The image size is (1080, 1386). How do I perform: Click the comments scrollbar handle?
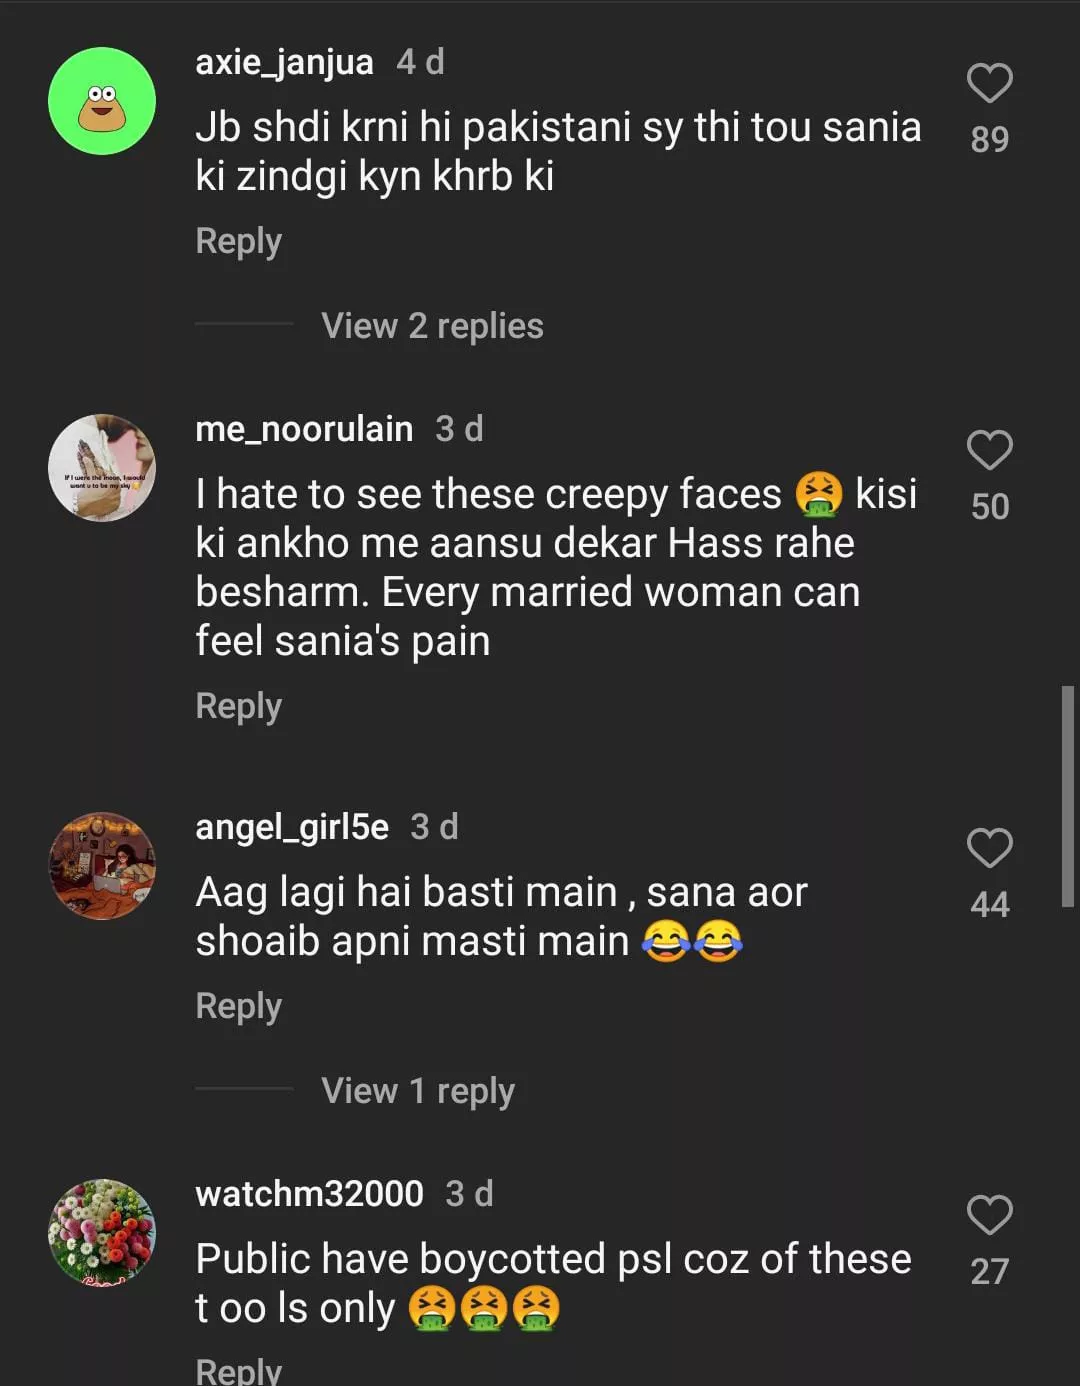tap(1067, 796)
